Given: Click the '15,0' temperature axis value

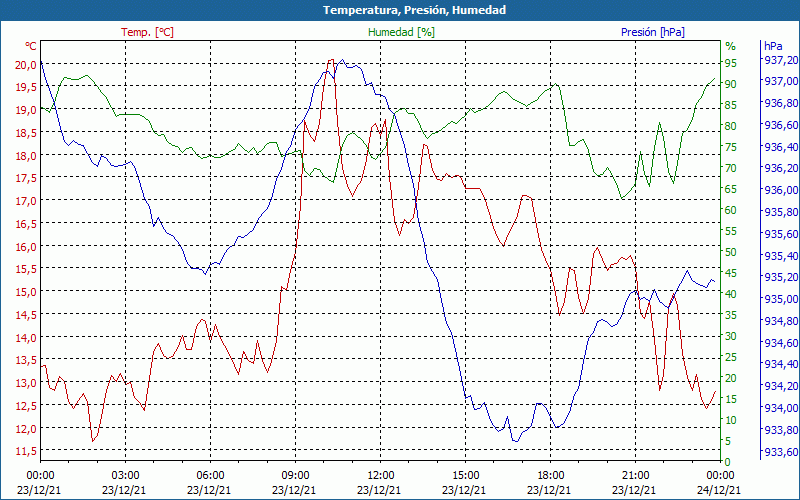Looking at the screenshot, I should coord(28,292).
